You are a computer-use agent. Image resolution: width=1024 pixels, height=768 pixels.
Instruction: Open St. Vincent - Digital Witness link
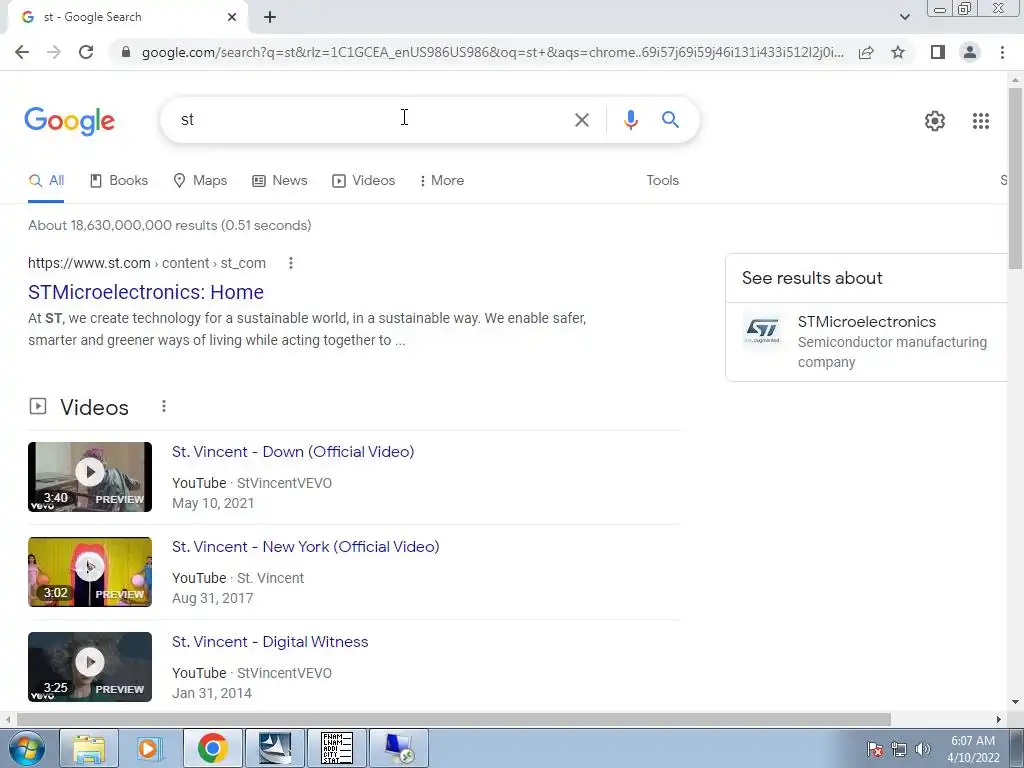point(270,642)
